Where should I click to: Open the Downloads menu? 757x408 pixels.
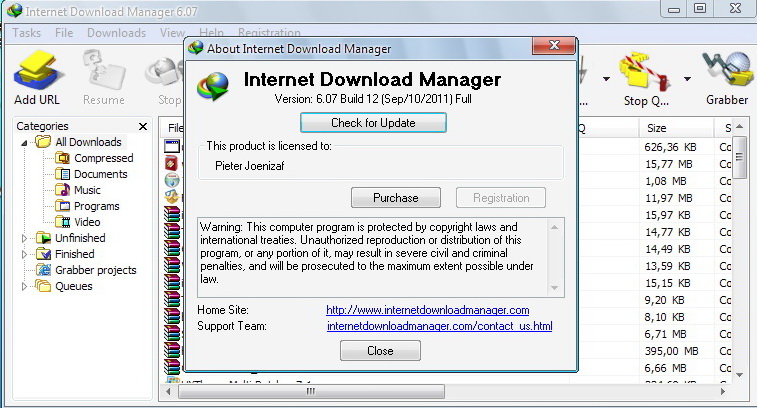pyautogui.click(x=116, y=33)
